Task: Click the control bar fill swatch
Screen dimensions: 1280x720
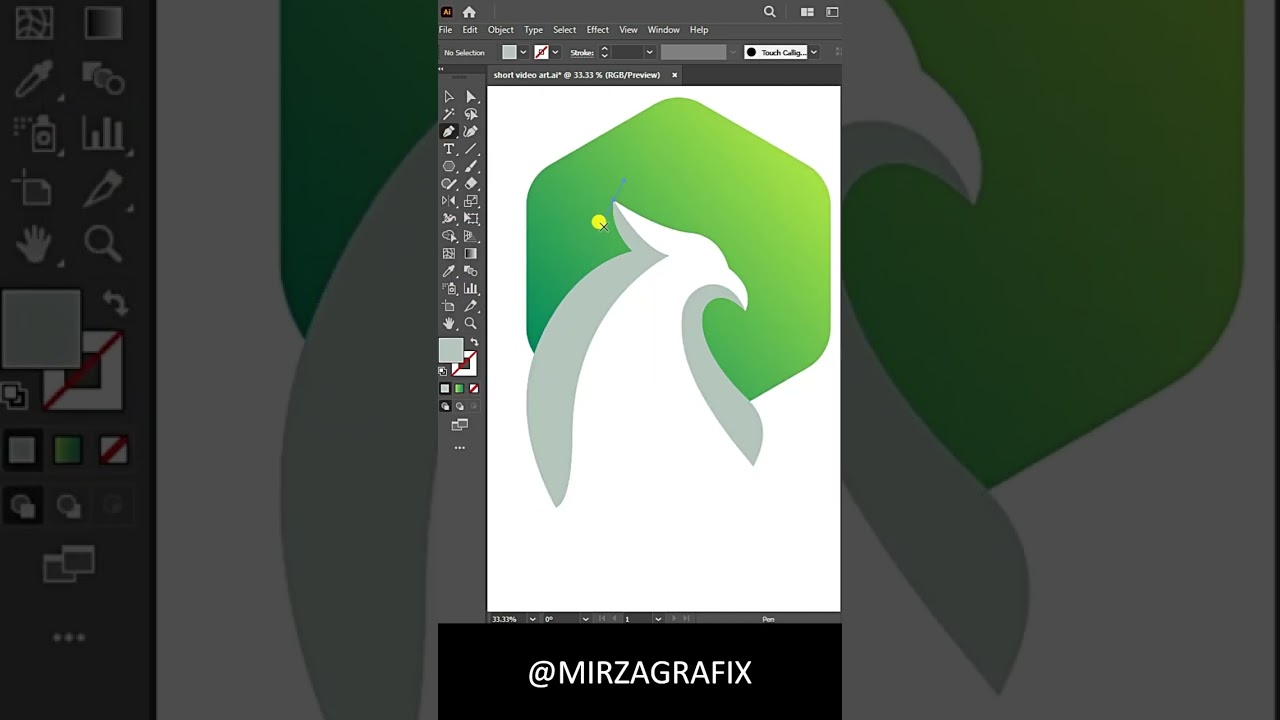Action: click(x=509, y=52)
